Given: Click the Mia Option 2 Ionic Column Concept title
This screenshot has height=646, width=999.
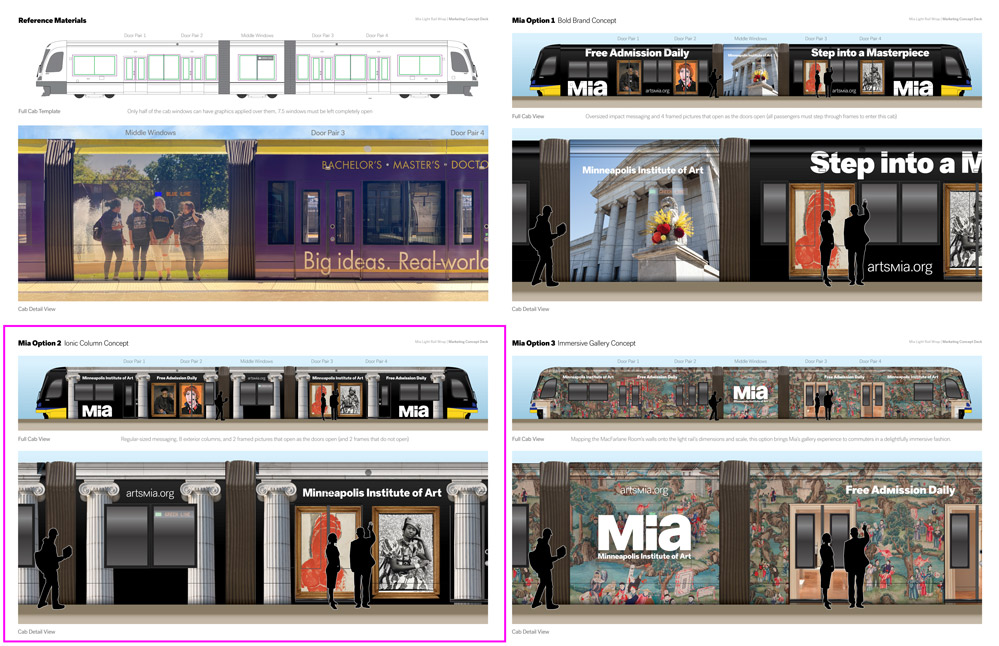Looking at the screenshot, I should 73,343.
